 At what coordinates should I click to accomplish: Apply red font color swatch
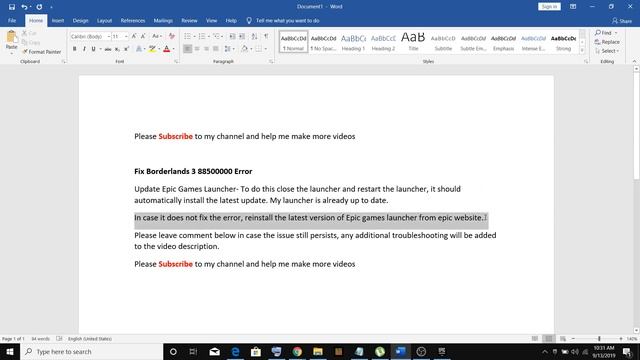pos(167,49)
